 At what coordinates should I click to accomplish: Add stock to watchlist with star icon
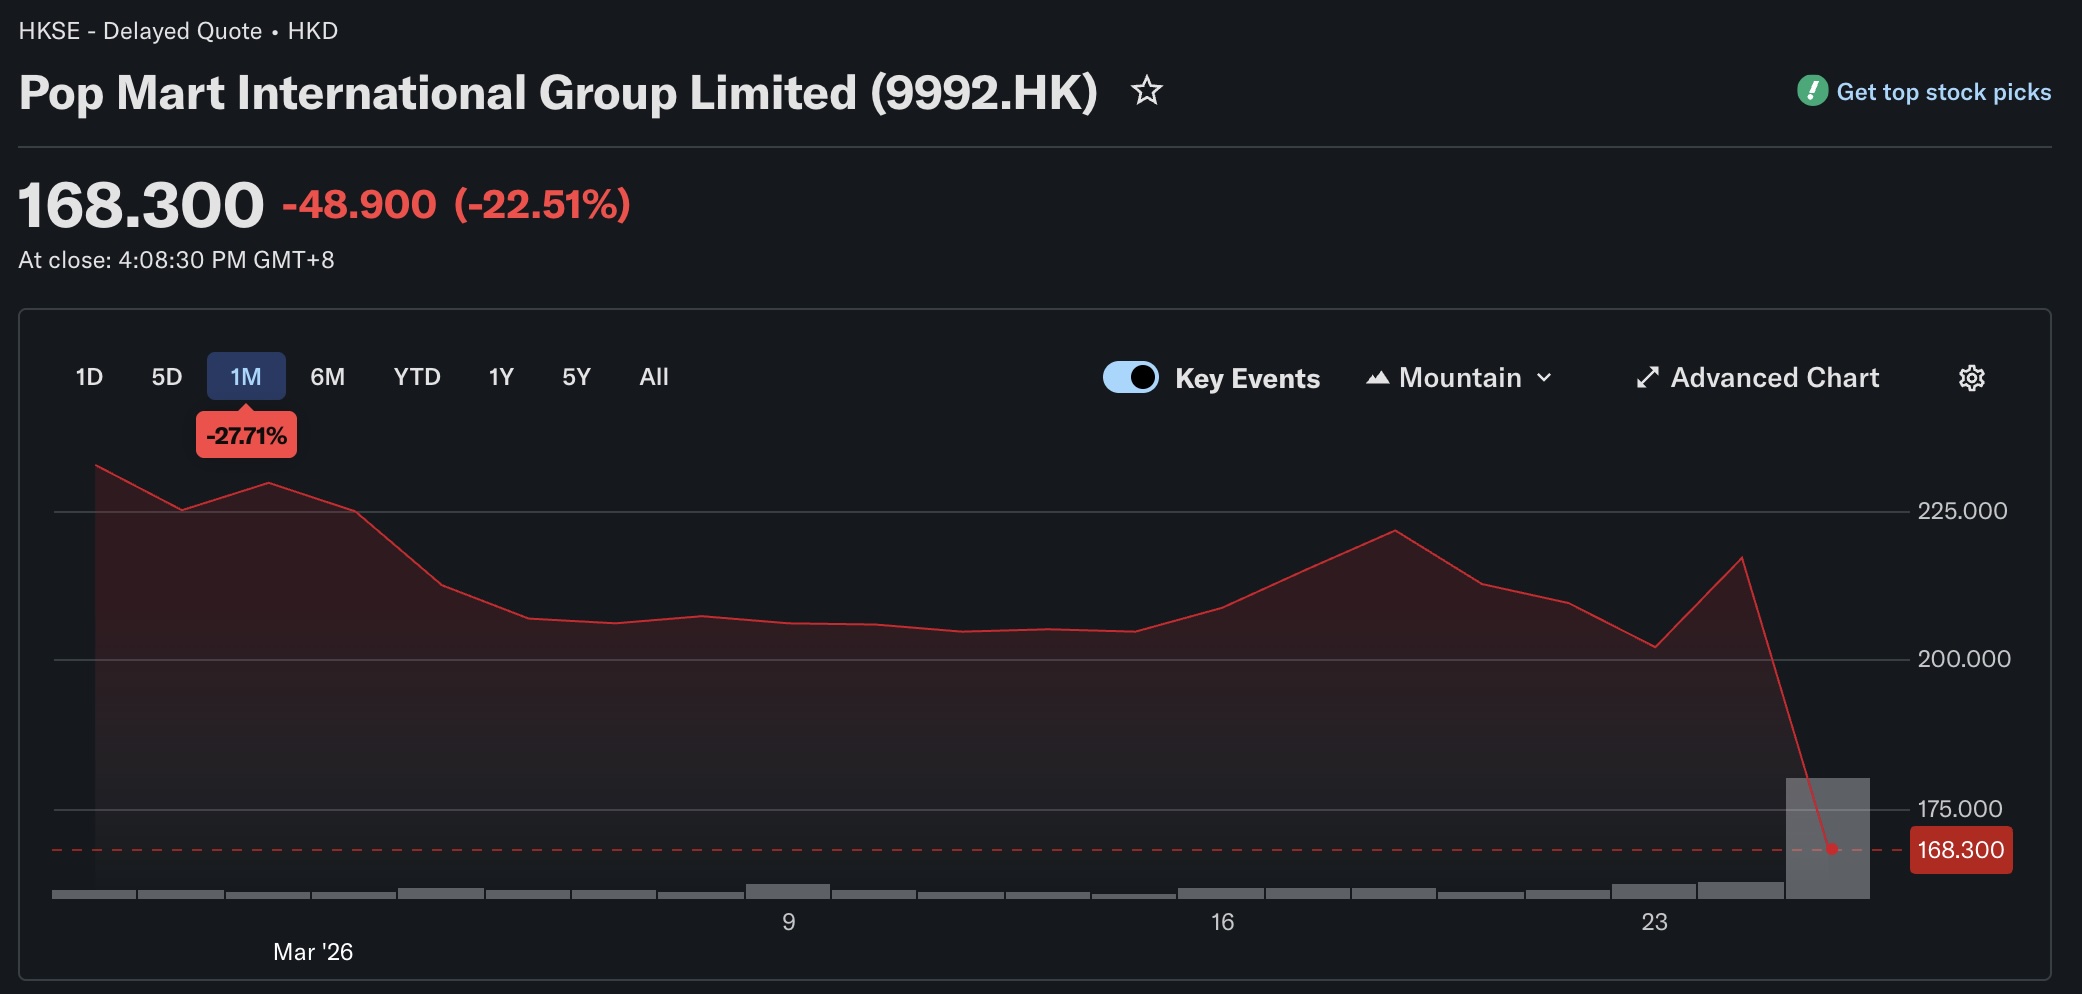1146,91
